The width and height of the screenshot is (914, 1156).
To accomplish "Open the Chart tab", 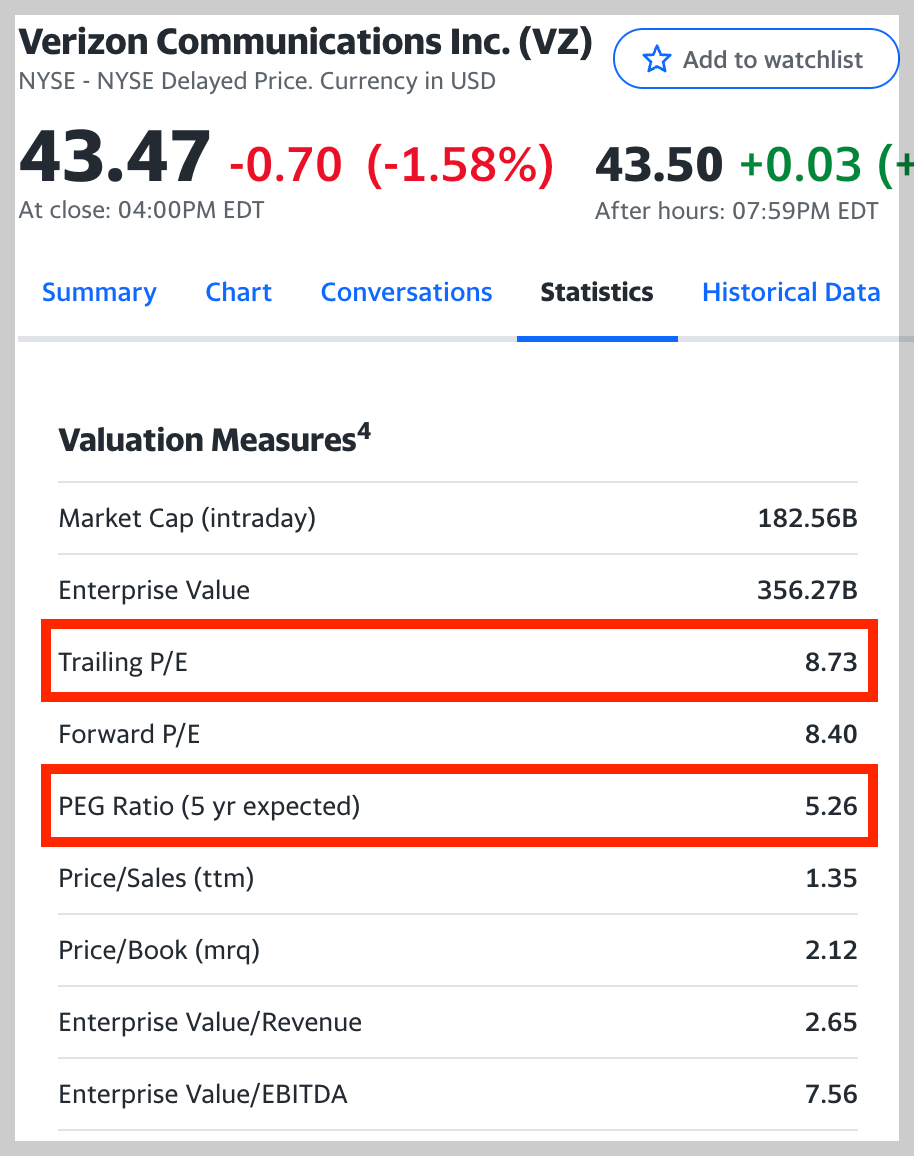I will (x=238, y=293).
